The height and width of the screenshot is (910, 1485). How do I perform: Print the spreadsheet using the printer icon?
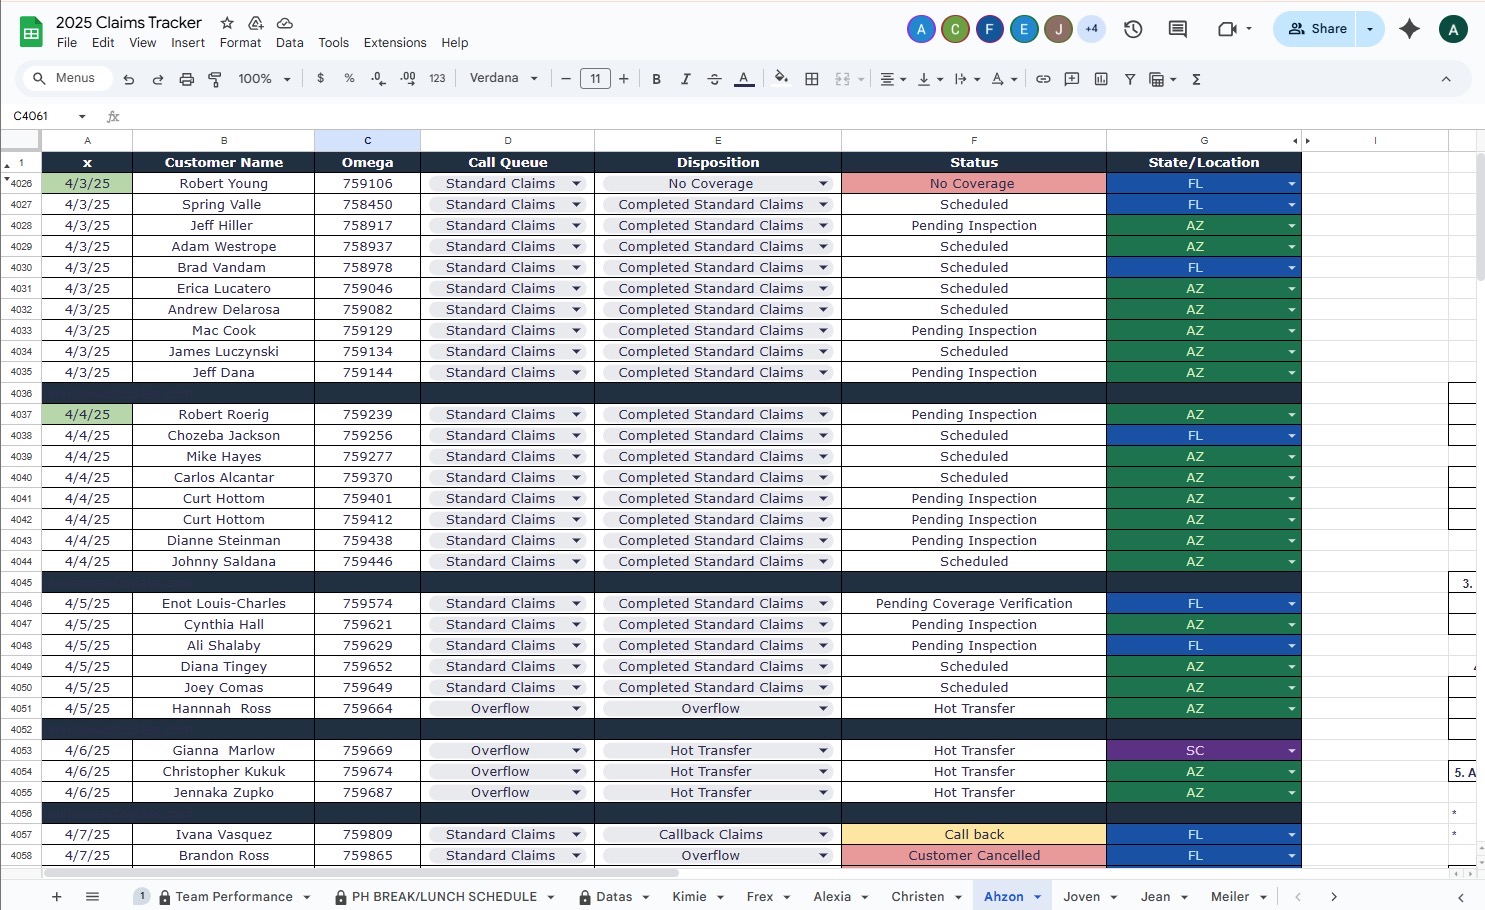[x=186, y=79]
